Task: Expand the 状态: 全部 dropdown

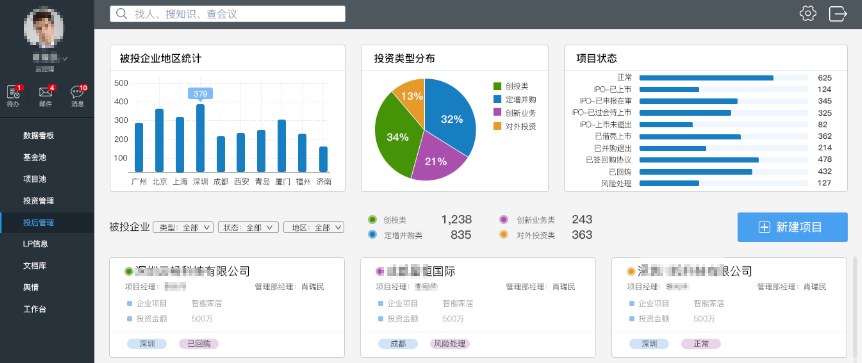Action: [248, 227]
